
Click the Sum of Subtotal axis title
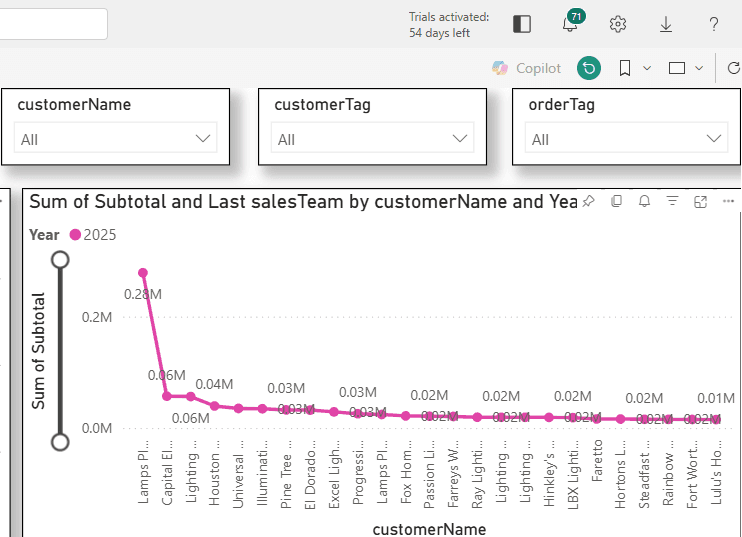point(38,351)
